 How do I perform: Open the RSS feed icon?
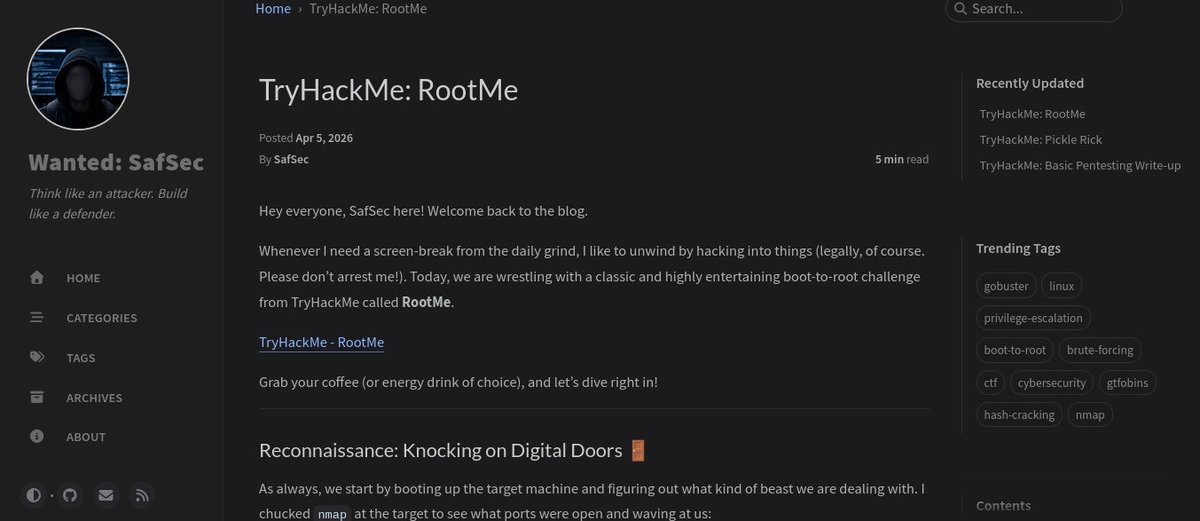141,494
